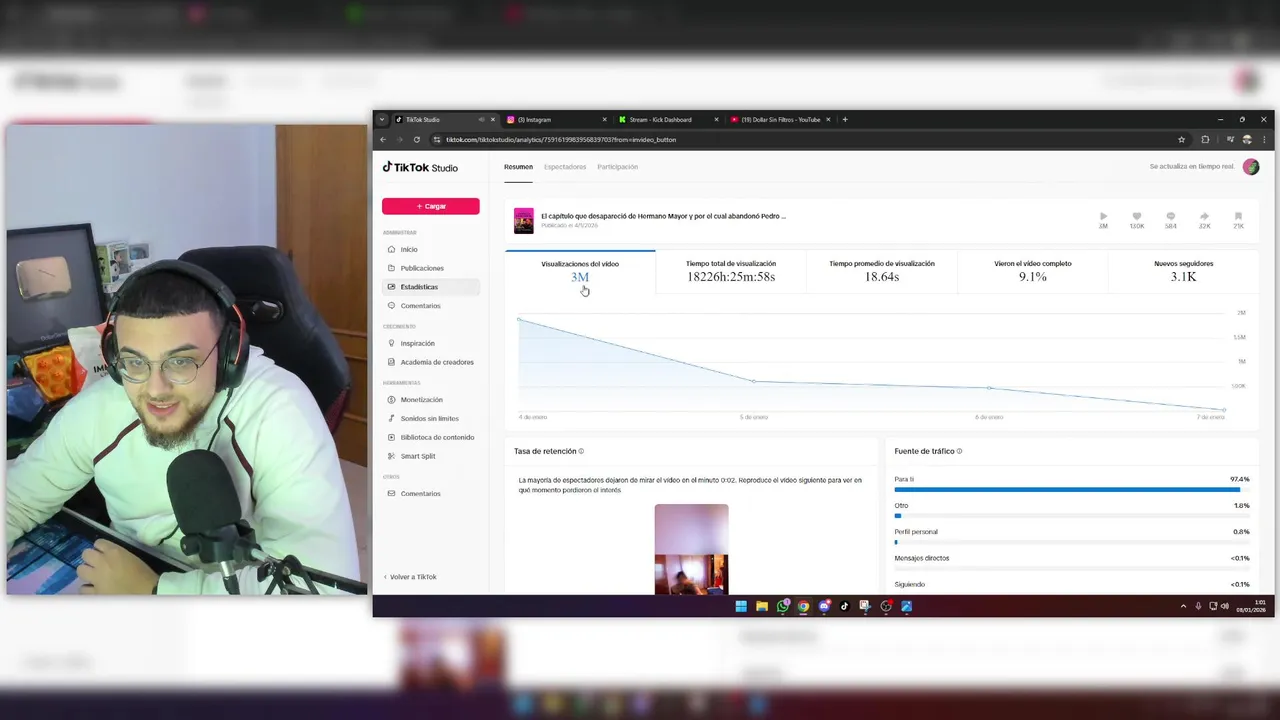Click the browser address bar URL
Screen dimensions: 1280x720
pos(560,140)
